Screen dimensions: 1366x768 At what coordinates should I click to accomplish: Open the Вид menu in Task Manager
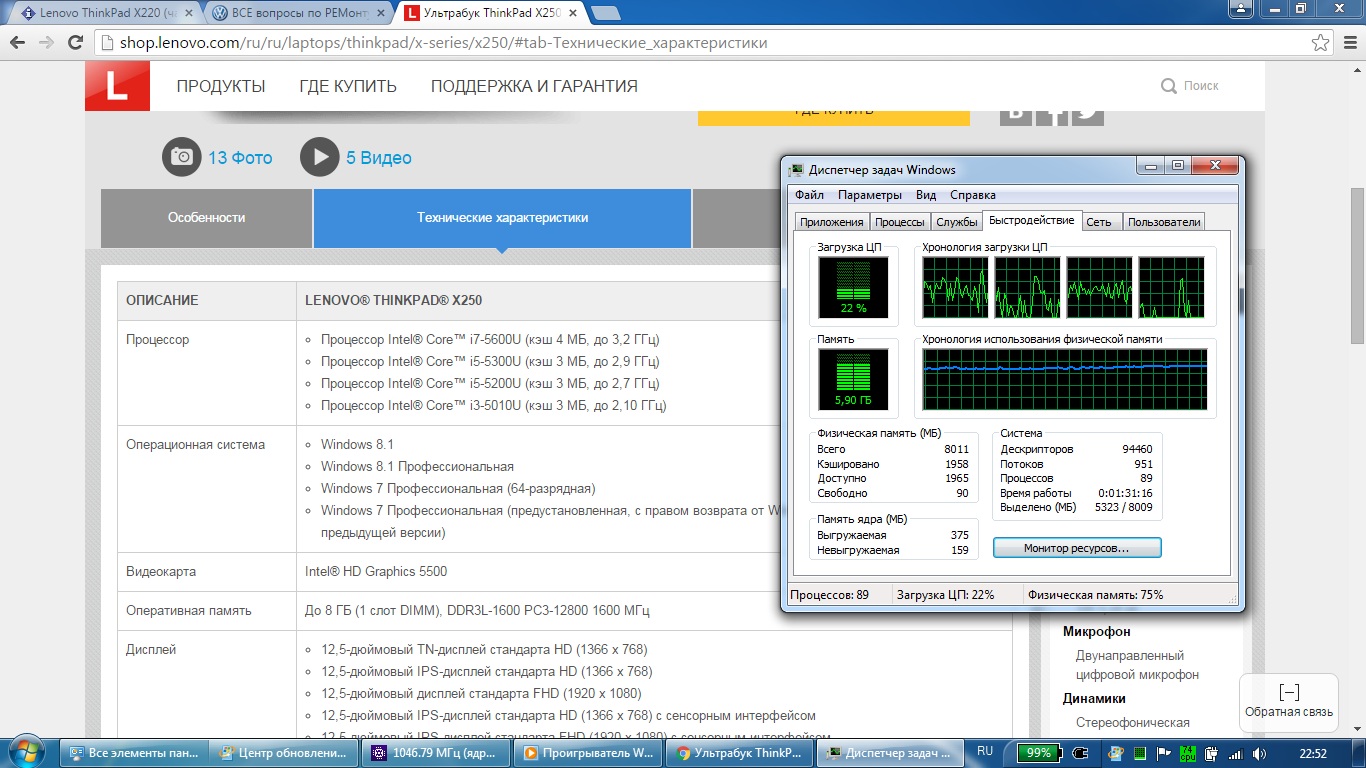[926, 195]
